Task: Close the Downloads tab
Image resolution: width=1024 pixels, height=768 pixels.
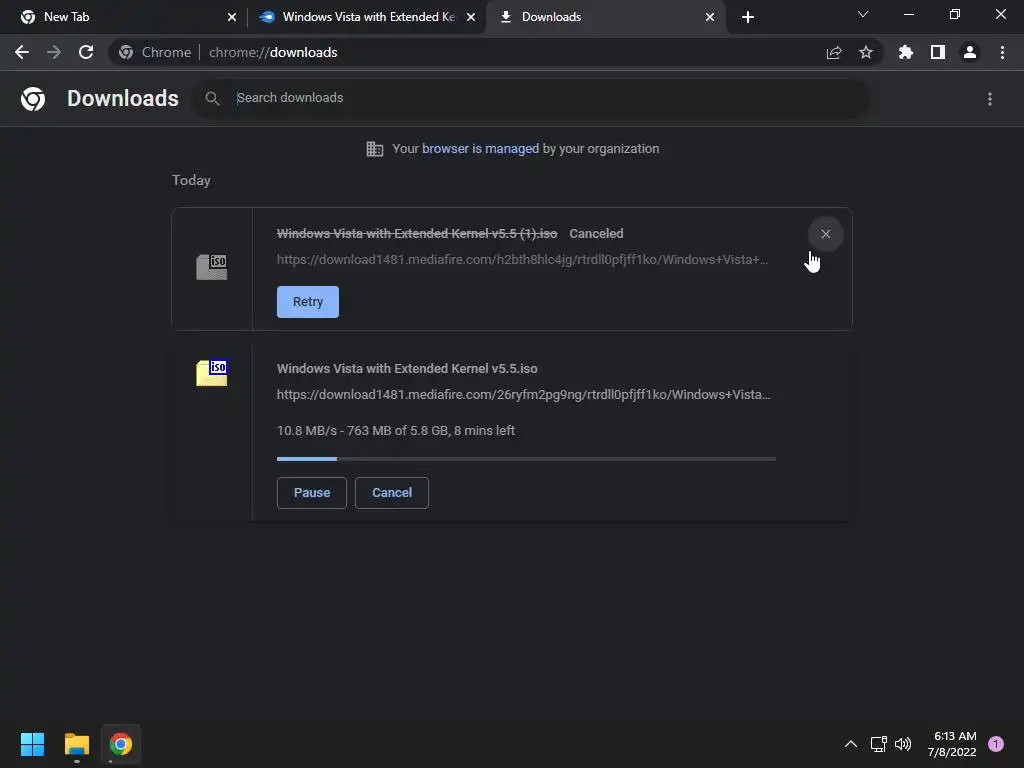Action: 710,17
